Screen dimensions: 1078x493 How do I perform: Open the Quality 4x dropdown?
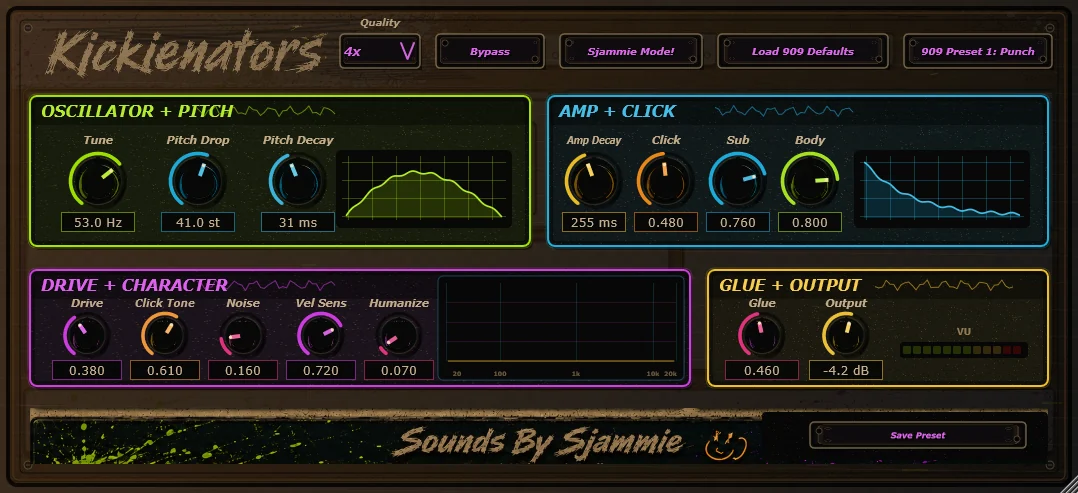coord(380,52)
